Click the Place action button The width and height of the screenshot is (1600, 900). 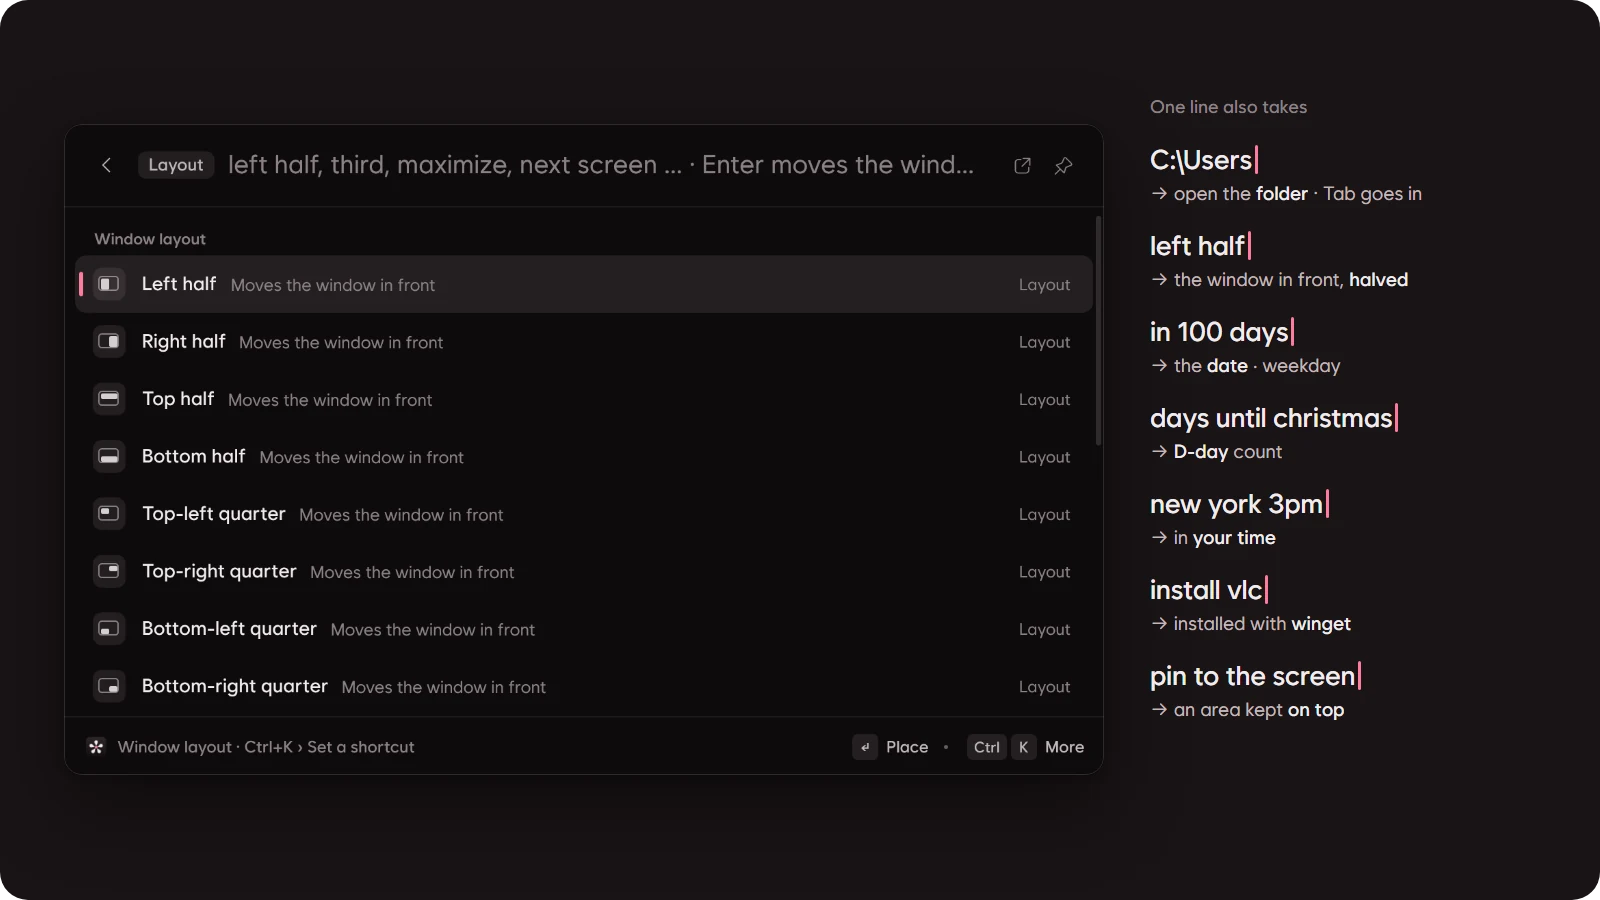point(907,747)
